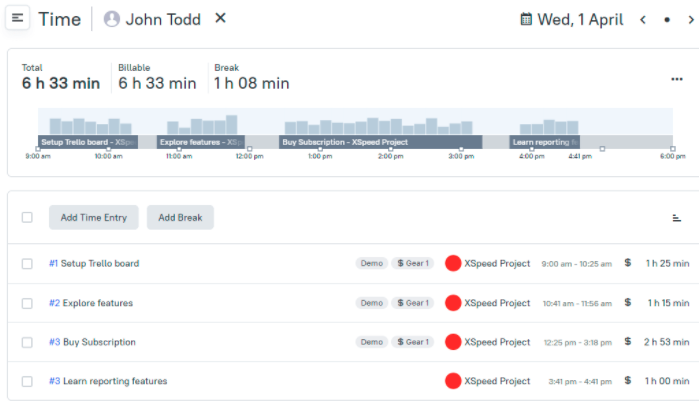
Task: Click the Gear 1 tag on Setup Trello board
Action: coord(413,263)
